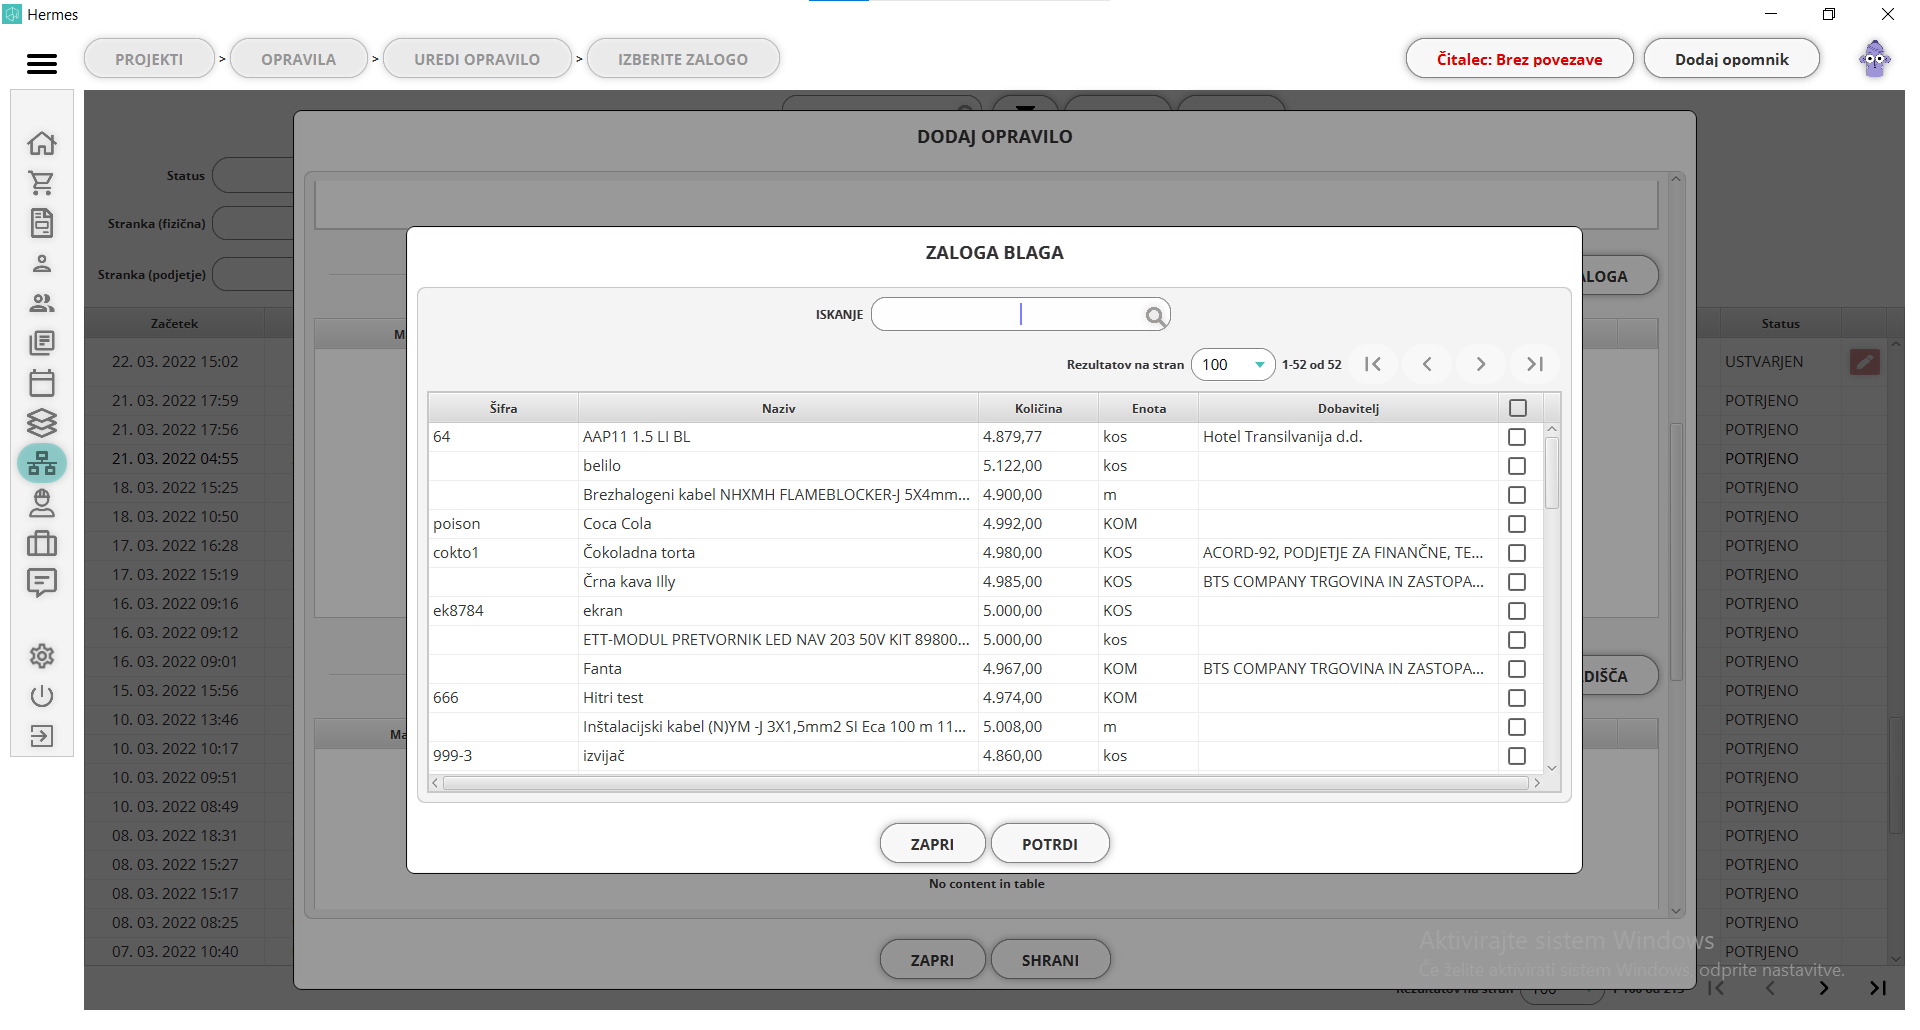Click ZAPRI in the Dodaj opravilo dialog

coord(932,960)
